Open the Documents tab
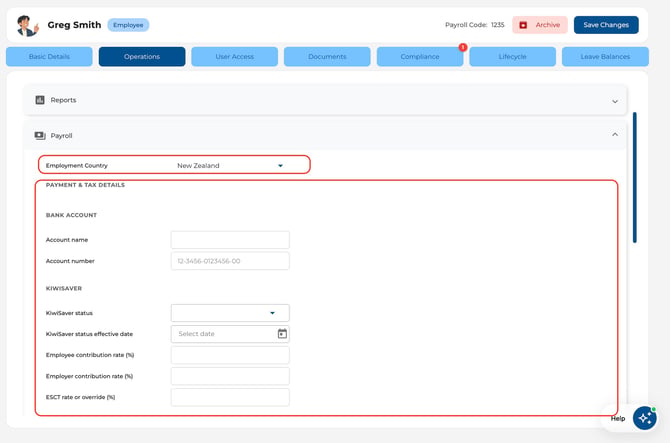Screen dimensions: 670x443 [327, 56]
